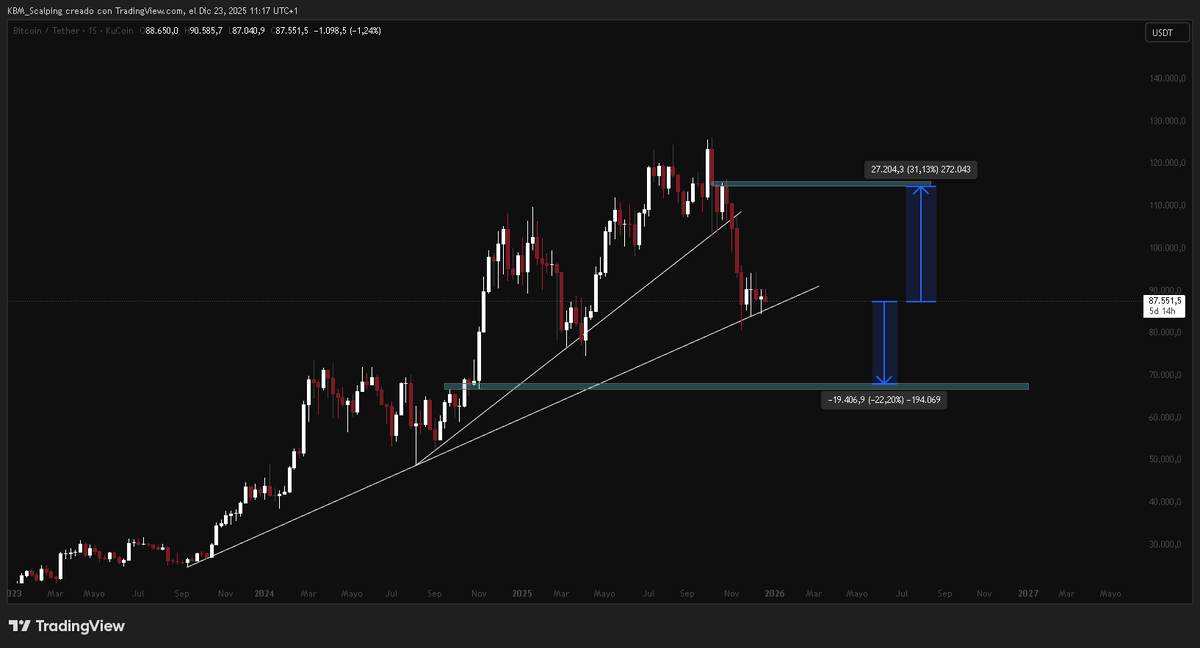Viewport: 1200px width, 648px height.
Task: Click the 2024 label on time axis
Action: 265,593
